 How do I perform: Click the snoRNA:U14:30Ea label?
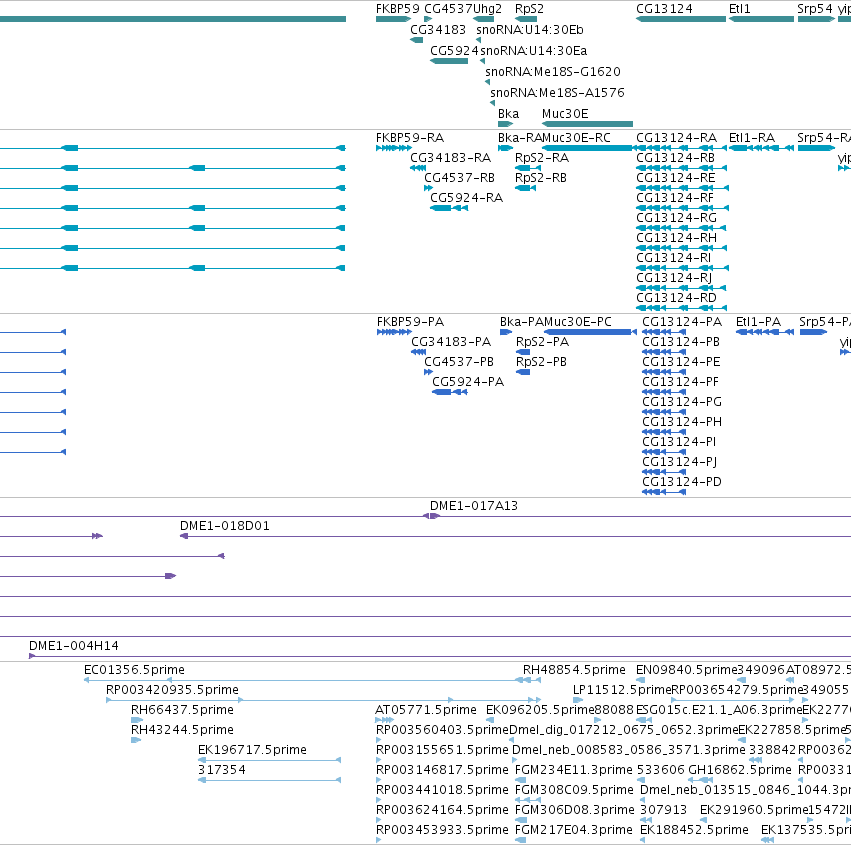click(x=534, y=51)
